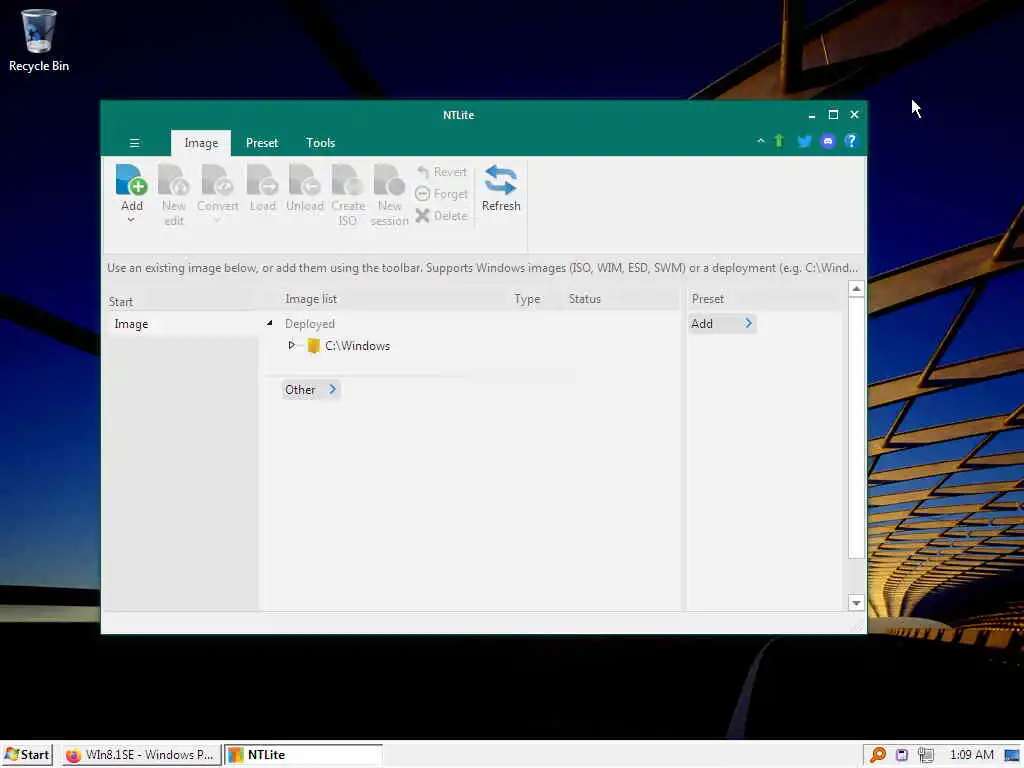
Task: Click the 1:09 AM clock
Action: tap(971, 755)
